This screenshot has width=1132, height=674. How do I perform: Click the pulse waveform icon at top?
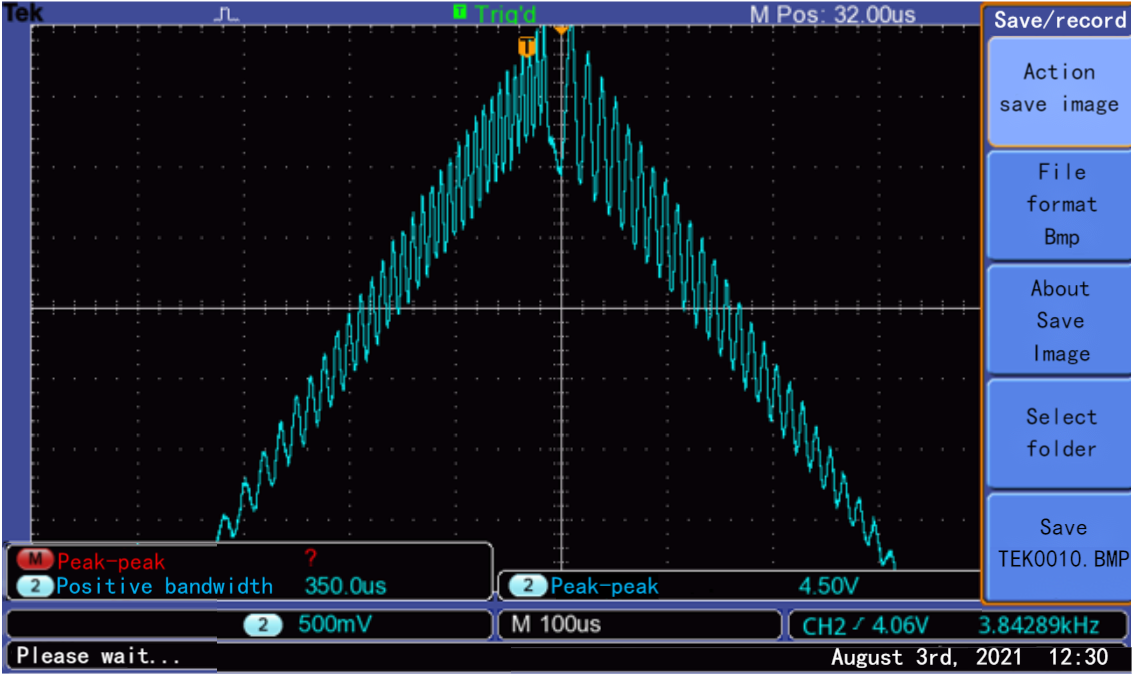(227, 14)
